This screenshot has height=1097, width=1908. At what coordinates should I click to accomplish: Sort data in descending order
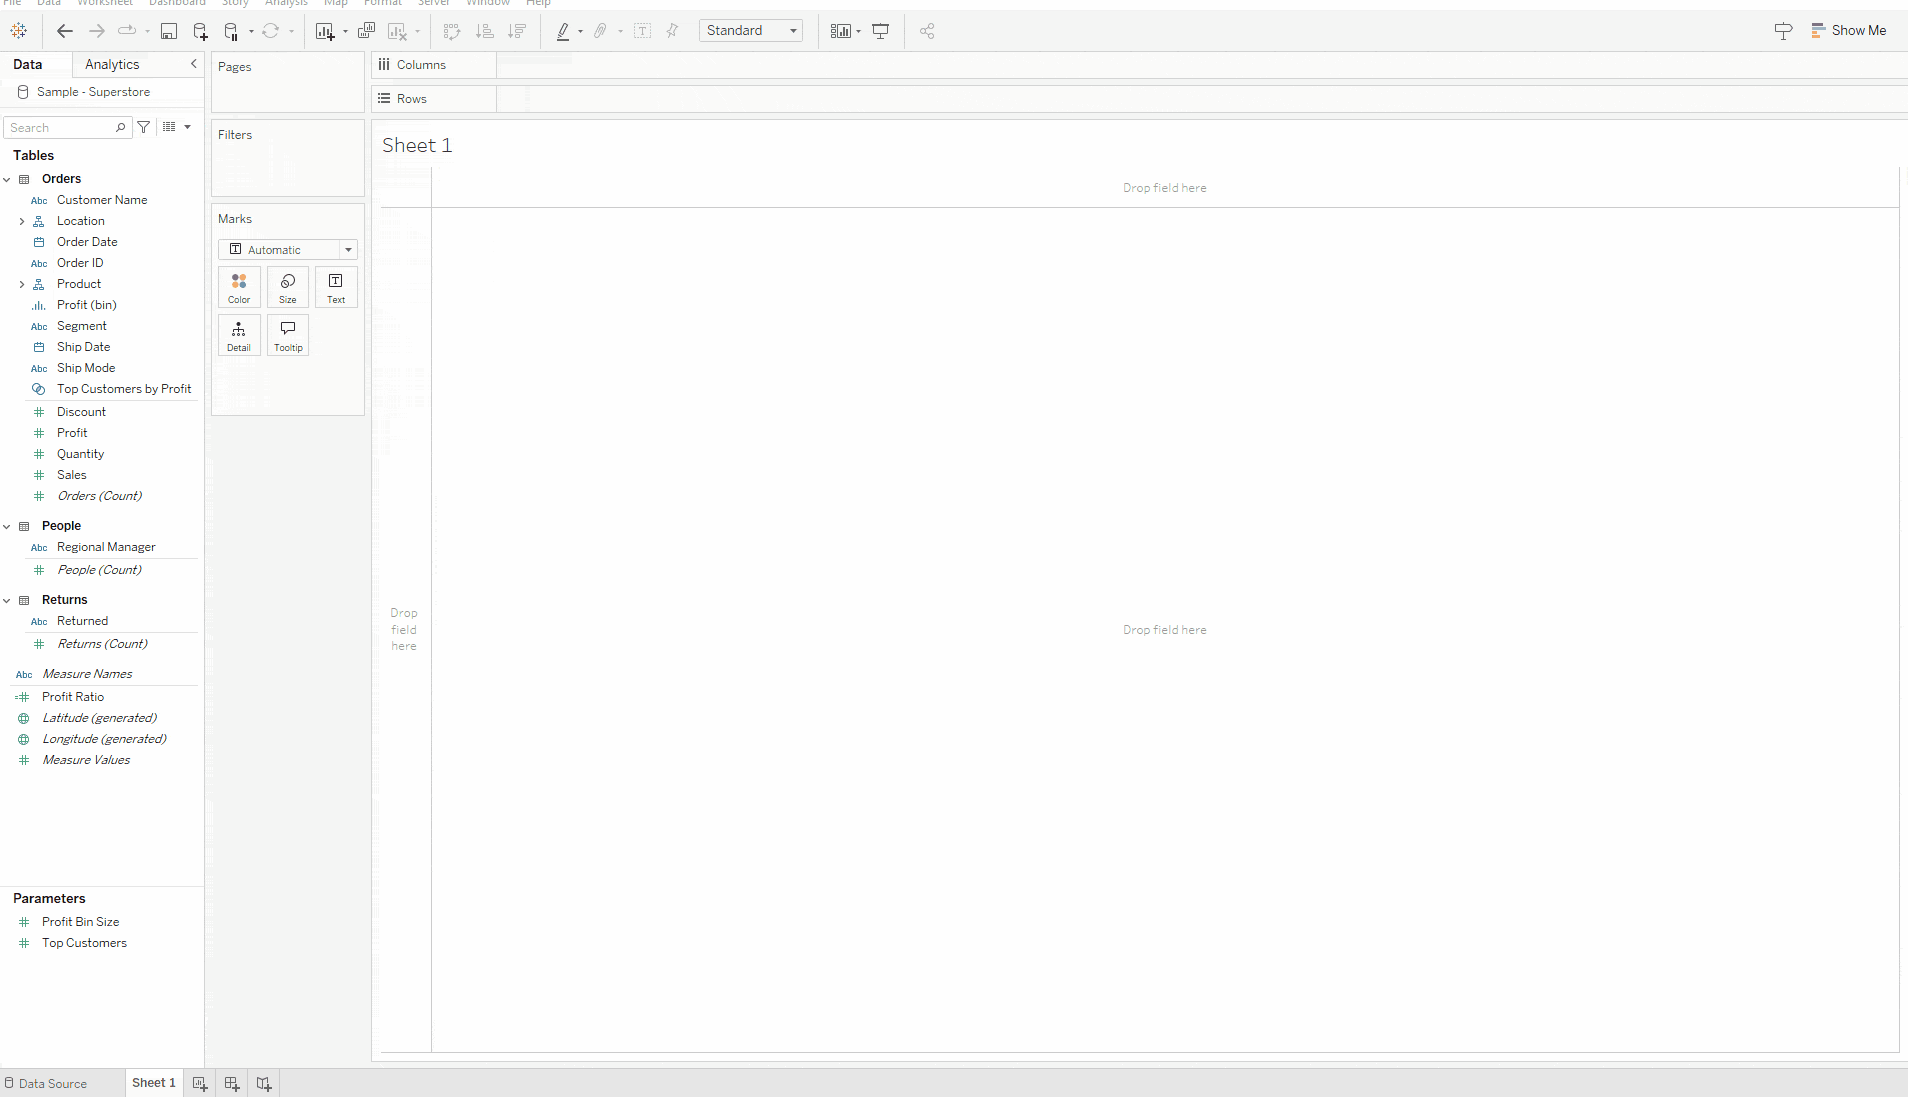click(x=517, y=31)
